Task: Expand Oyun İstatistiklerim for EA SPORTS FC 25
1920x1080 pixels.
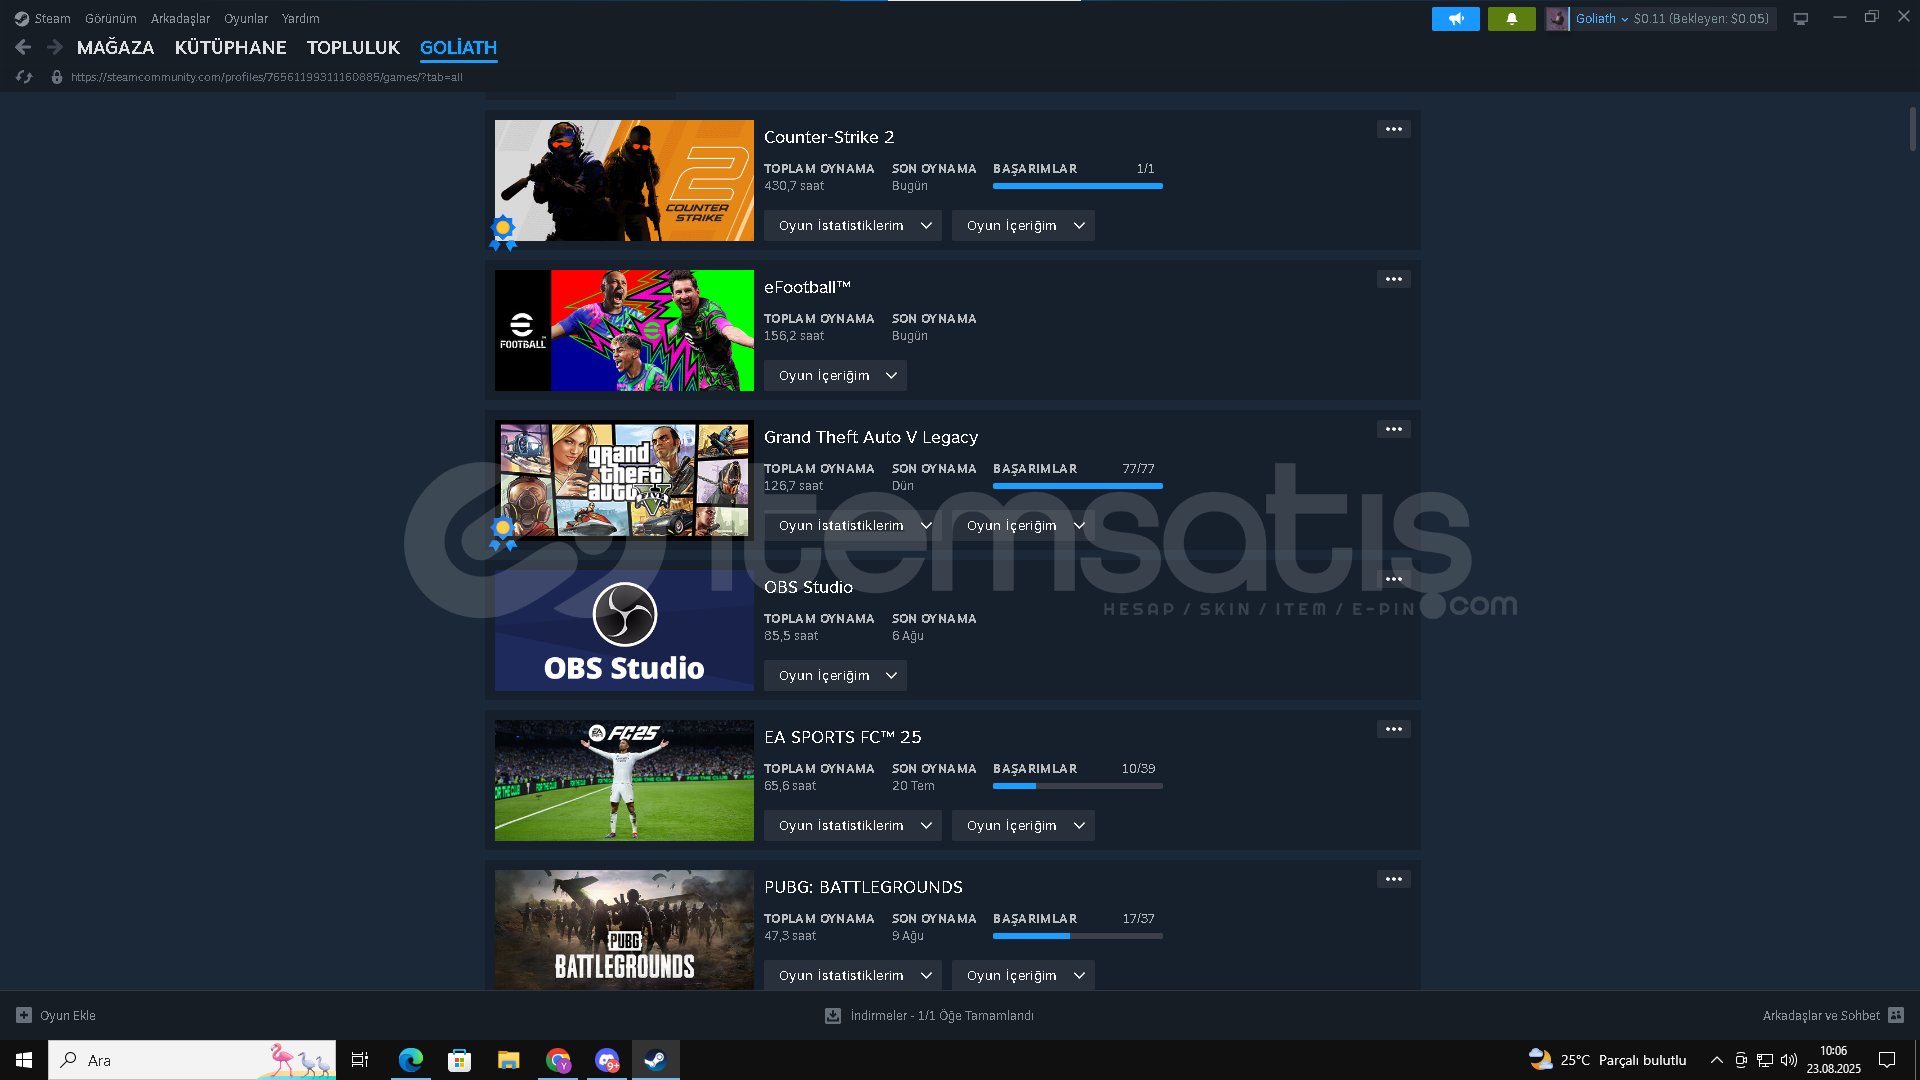Action: tap(853, 825)
